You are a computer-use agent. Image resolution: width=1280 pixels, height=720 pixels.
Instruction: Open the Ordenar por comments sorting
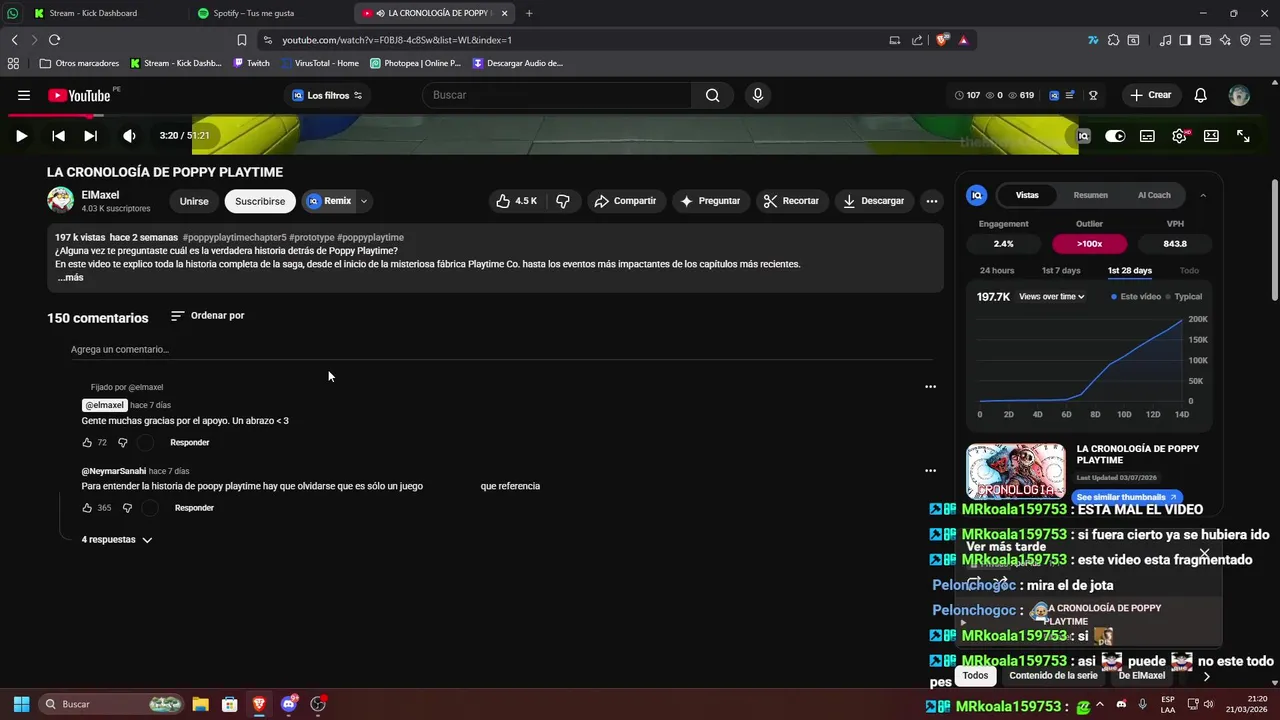pyautogui.click(x=208, y=316)
